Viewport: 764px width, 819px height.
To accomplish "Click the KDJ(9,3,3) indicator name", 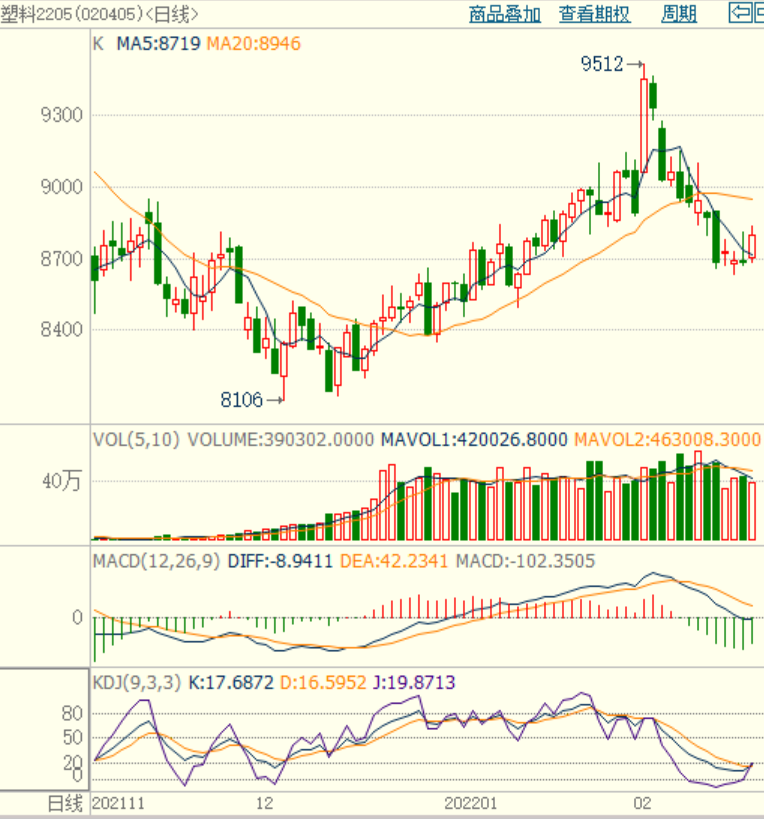I will (137, 683).
